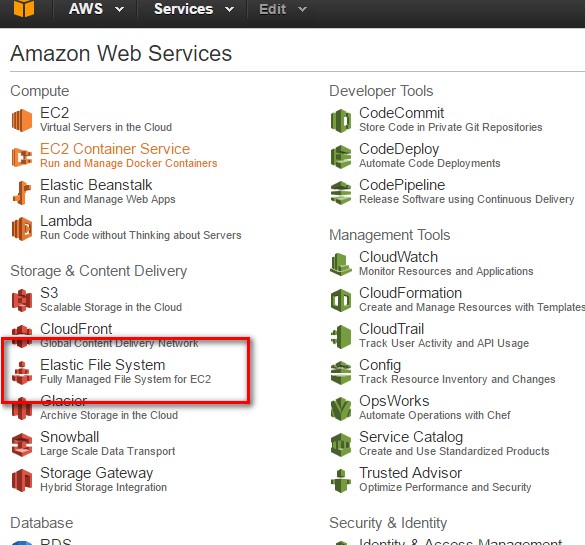The width and height of the screenshot is (585, 545).
Task: Open the Trusted Advisor icon
Action: [341, 480]
